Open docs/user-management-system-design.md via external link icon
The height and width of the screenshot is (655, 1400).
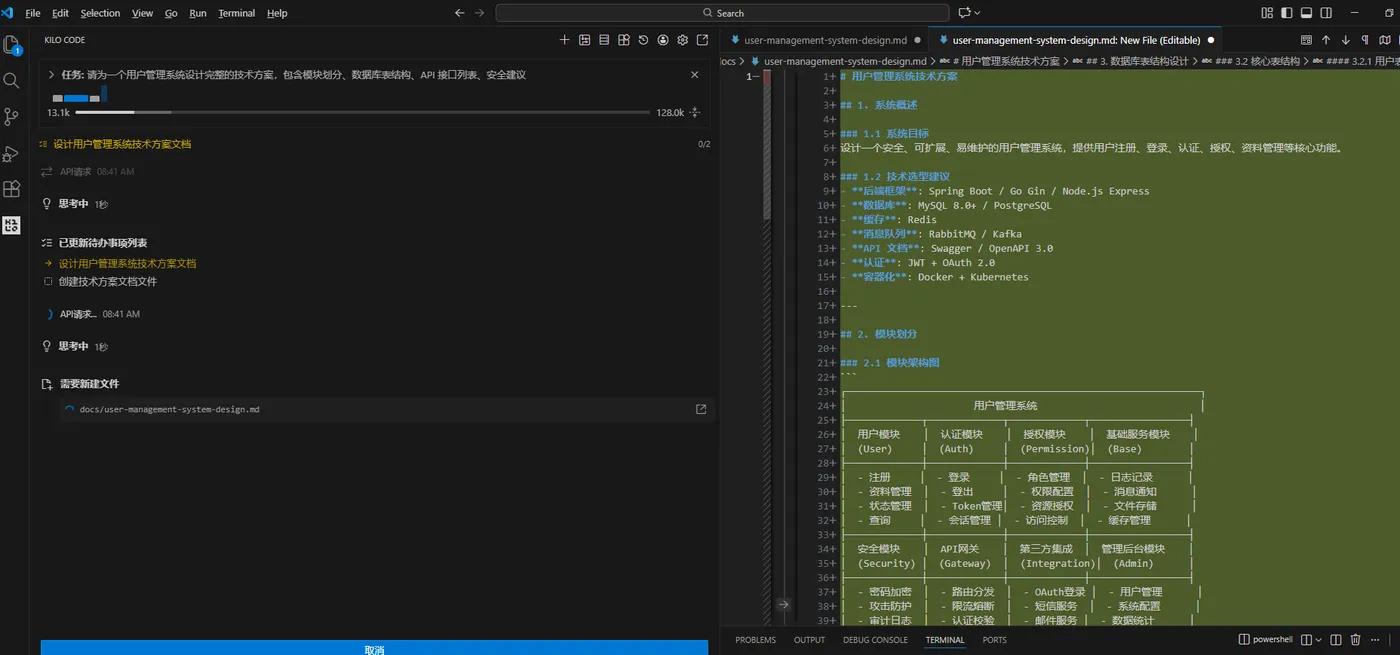701,409
